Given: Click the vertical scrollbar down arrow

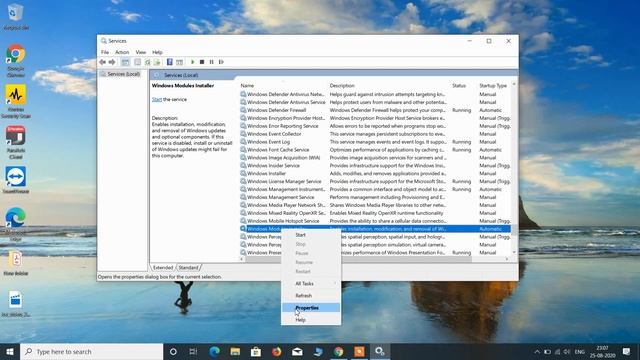Looking at the screenshot, I should pos(514,253).
